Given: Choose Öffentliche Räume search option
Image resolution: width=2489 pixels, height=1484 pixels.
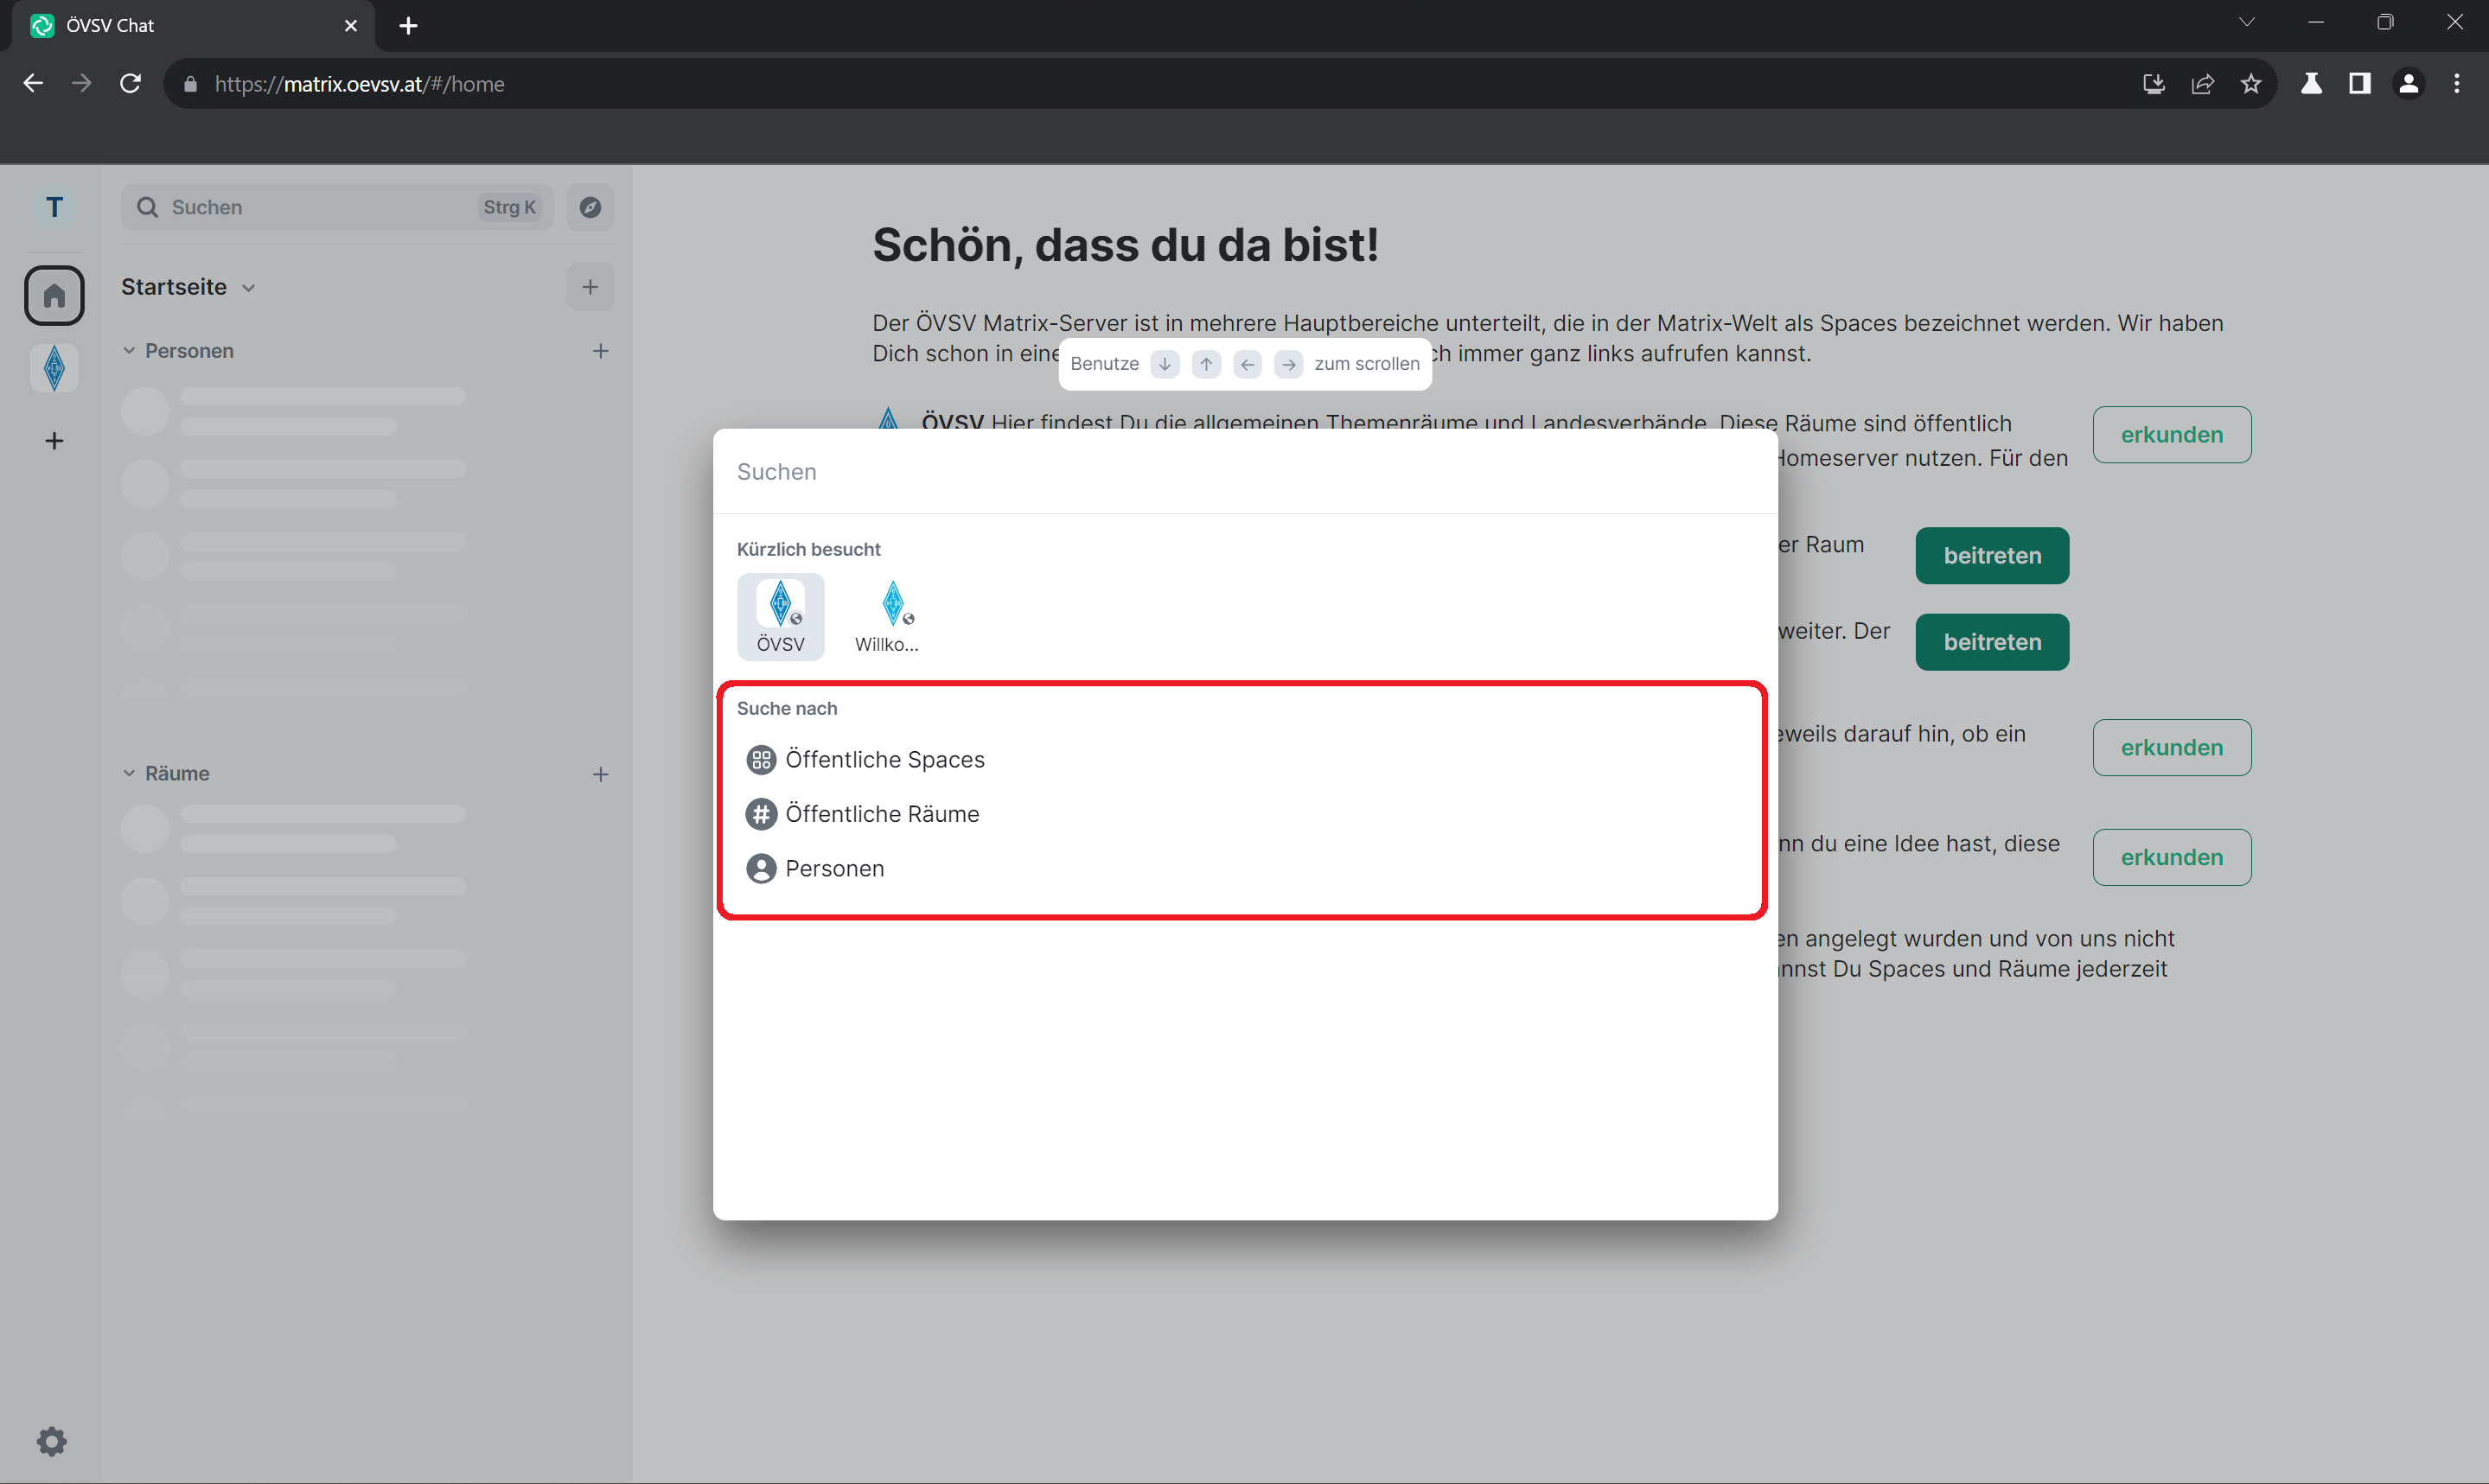Looking at the screenshot, I should click(x=1243, y=814).
